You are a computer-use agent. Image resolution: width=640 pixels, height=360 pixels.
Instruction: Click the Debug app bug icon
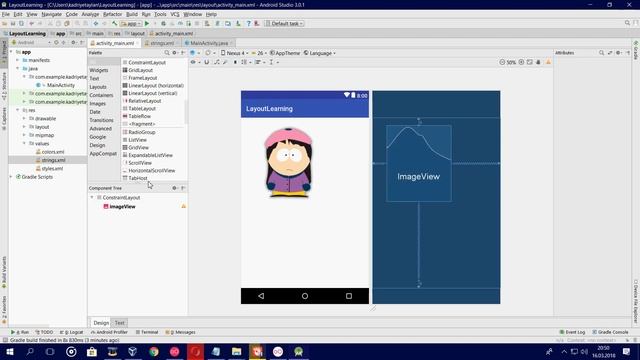pyautogui.click(x=163, y=24)
